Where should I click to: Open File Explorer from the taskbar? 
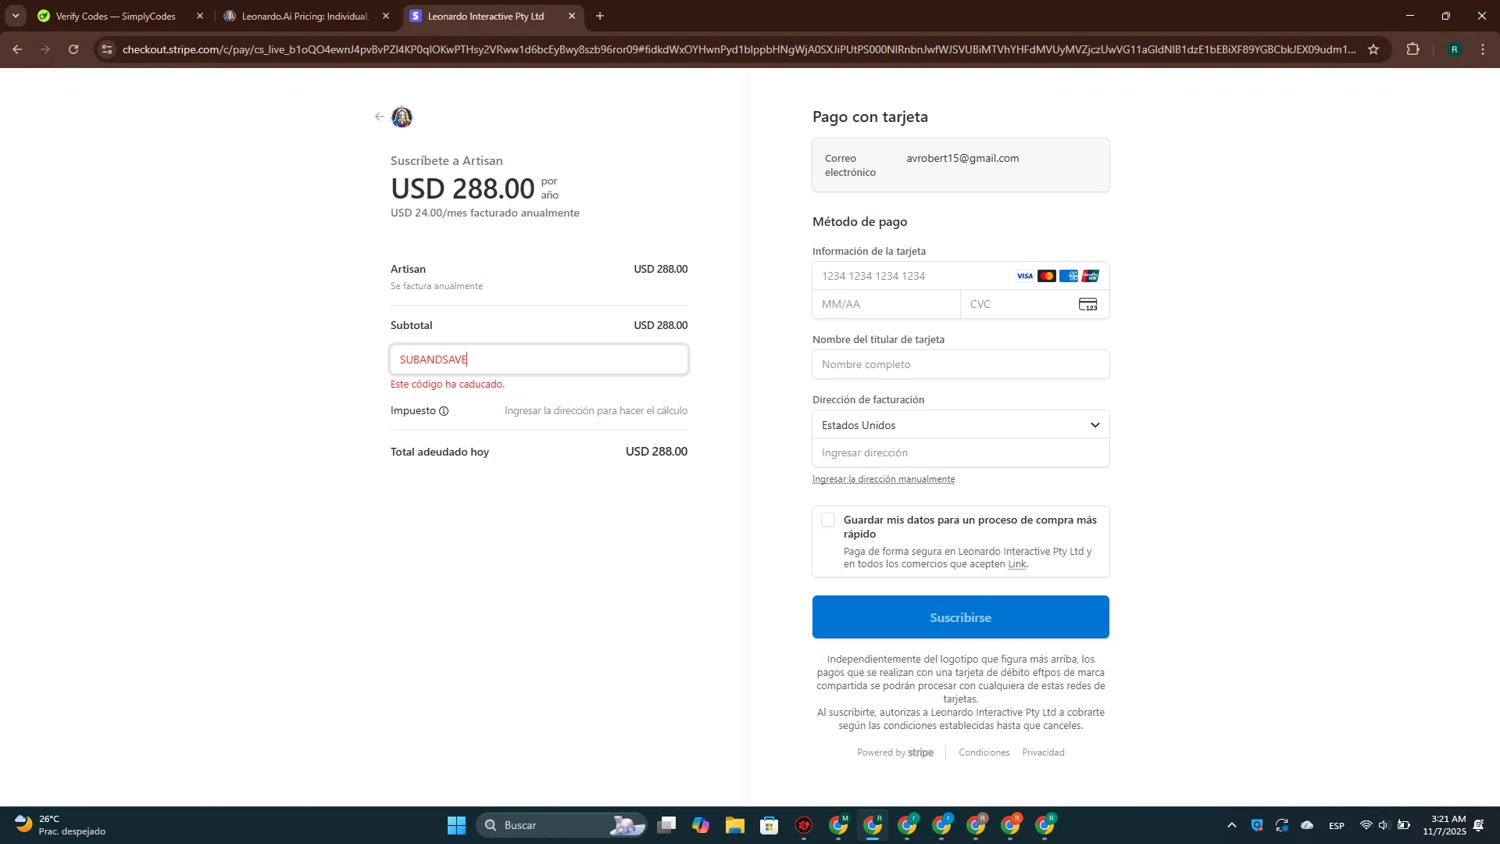pyautogui.click(x=735, y=825)
